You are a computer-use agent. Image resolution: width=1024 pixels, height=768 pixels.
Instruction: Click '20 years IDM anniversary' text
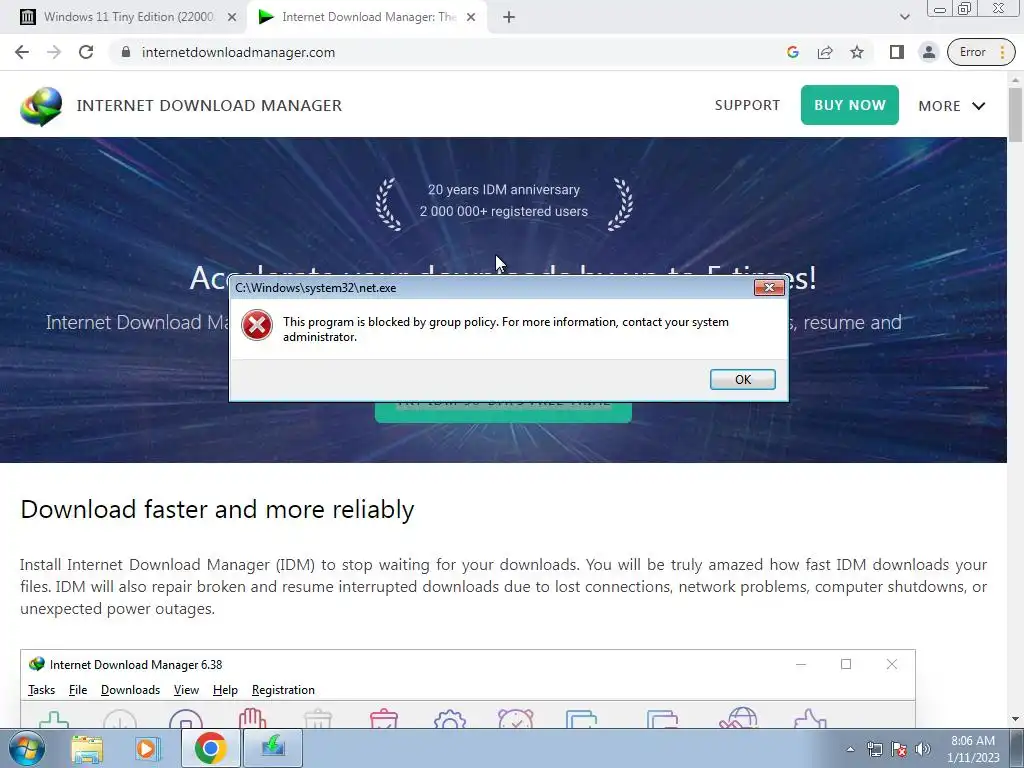(x=504, y=189)
